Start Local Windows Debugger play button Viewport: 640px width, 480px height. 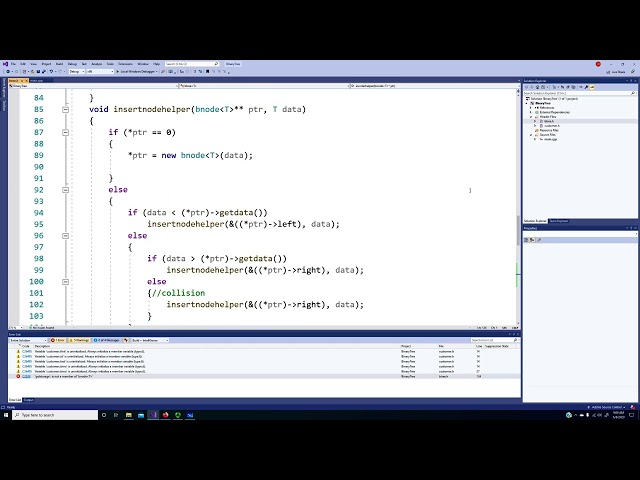click(118, 71)
